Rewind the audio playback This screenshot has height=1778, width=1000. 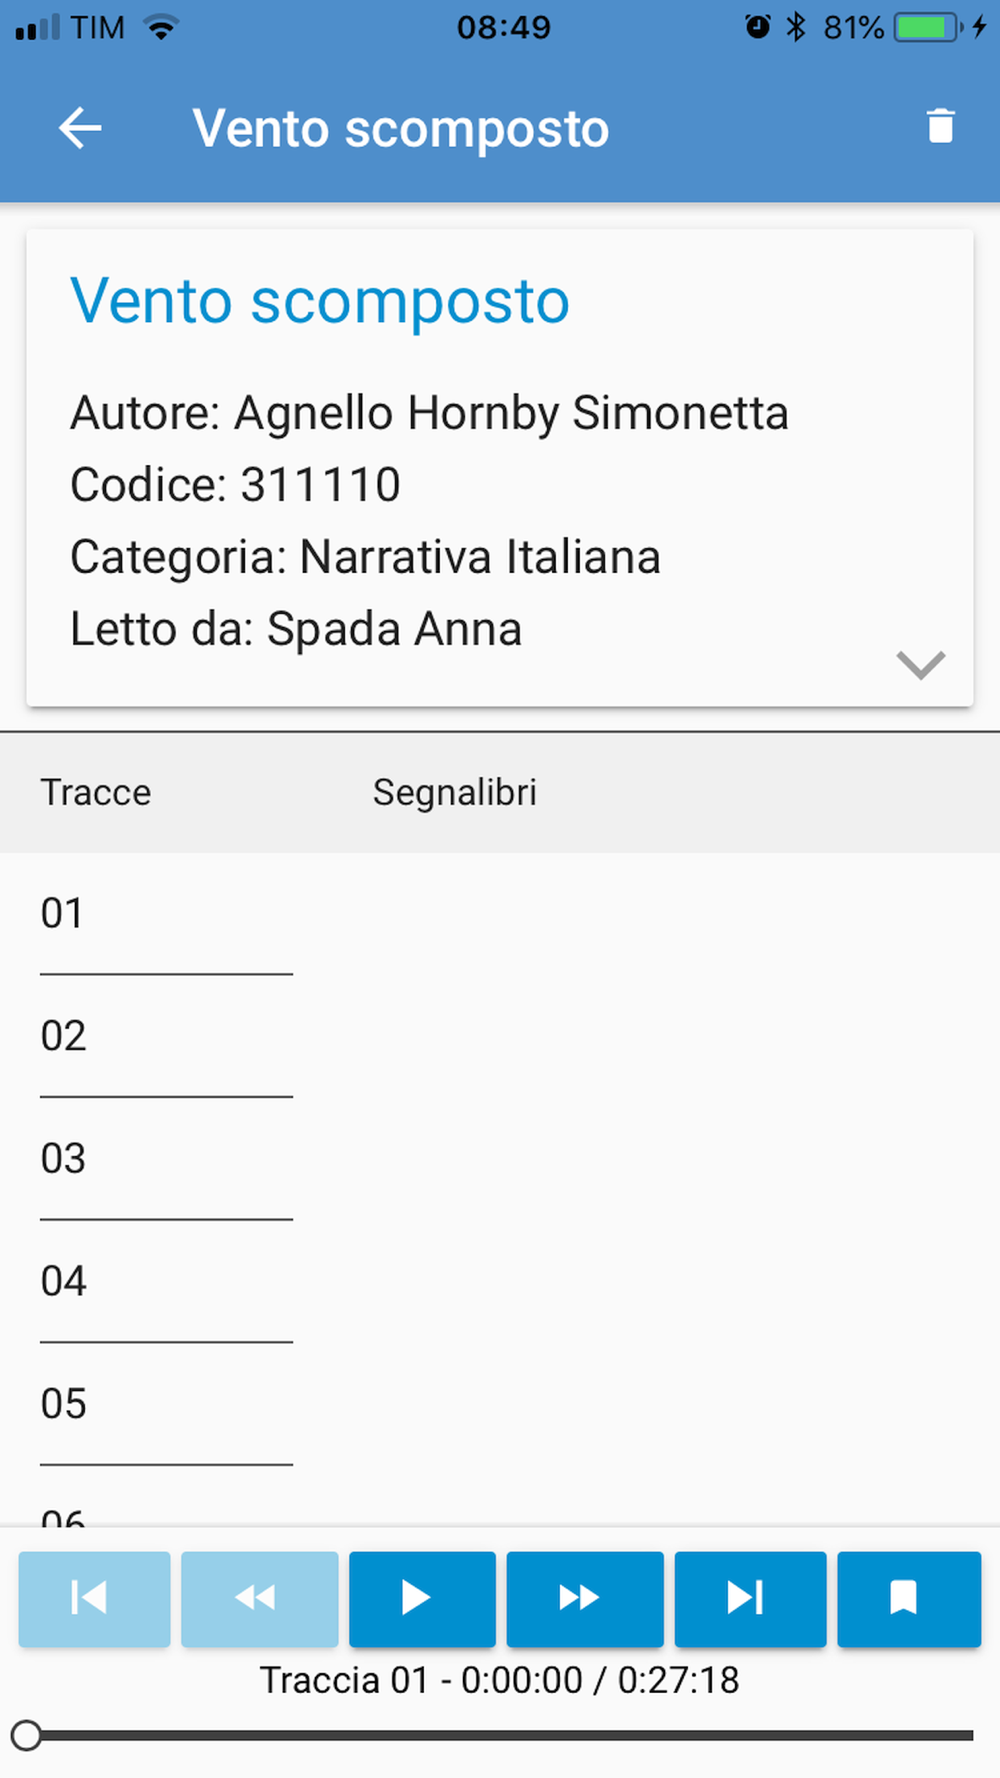click(x=259, y=1598)
